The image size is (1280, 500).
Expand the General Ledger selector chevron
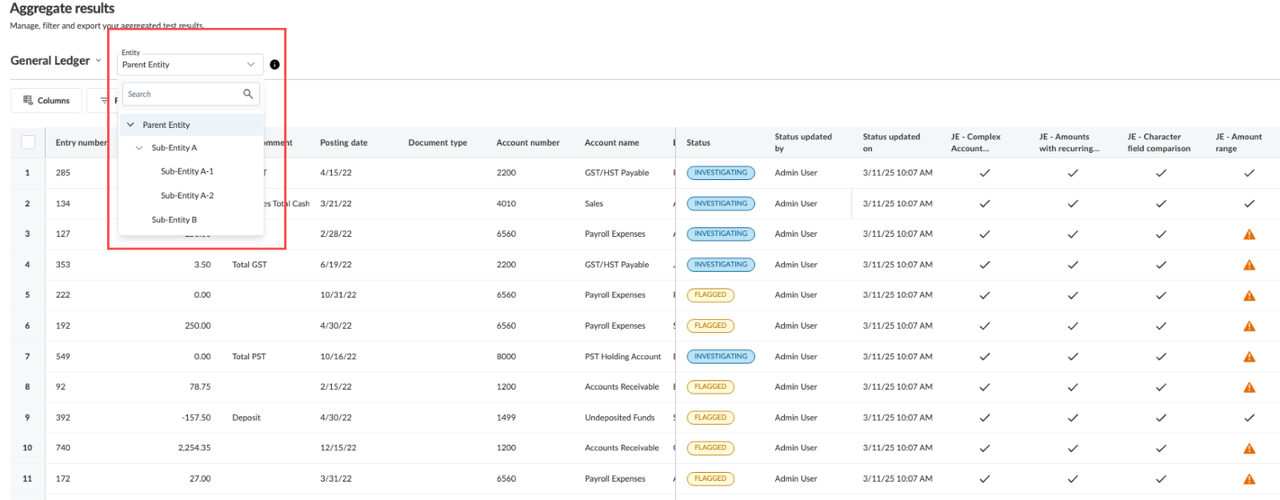click(98, 61)
